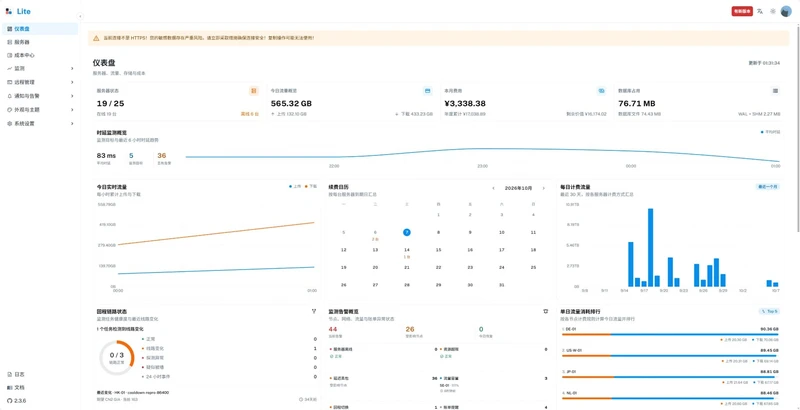
Task: Select day 6 in the renewal calendar
Action: pos(375,233)
